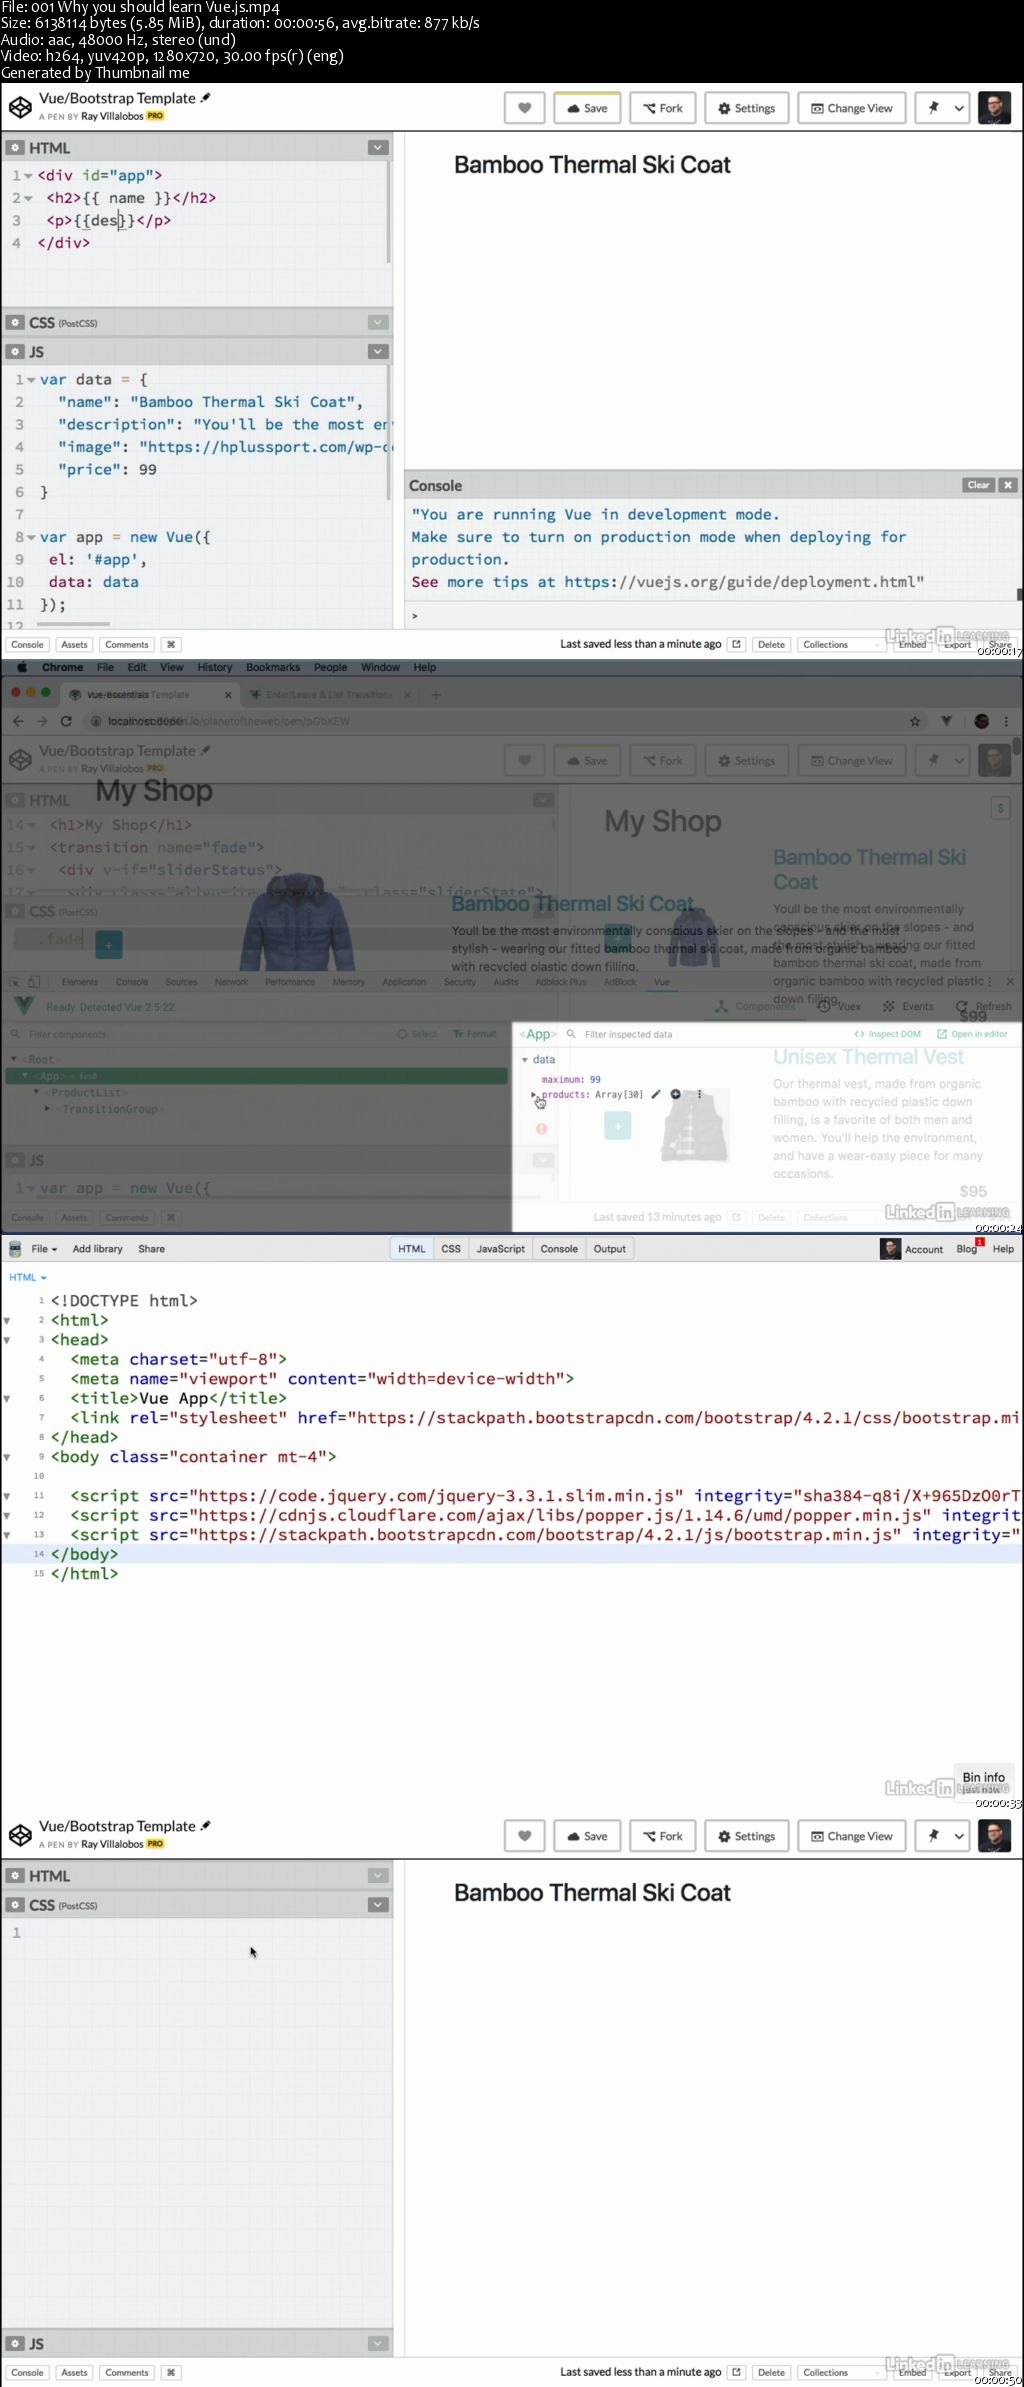Viewport: 1024px width, 2387px height.
Task: Open JS panel gear settings in the top frame
Action: (15, 352)
